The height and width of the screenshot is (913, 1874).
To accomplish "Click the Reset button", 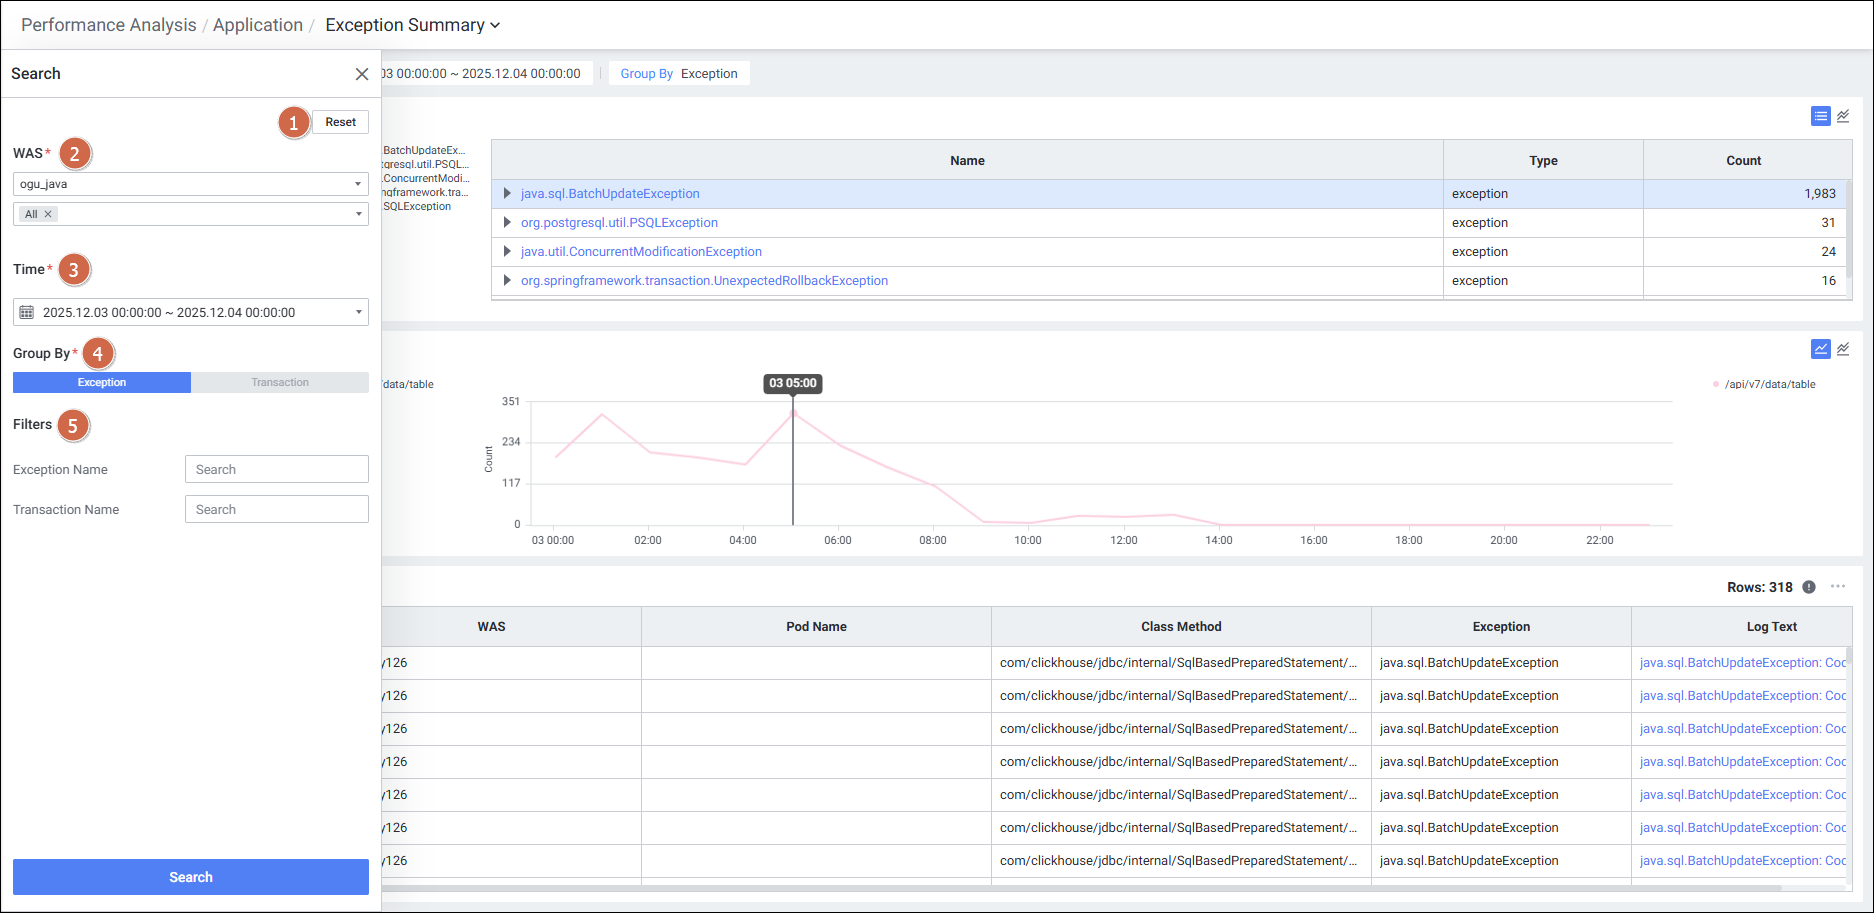I will tap(340, 122).
